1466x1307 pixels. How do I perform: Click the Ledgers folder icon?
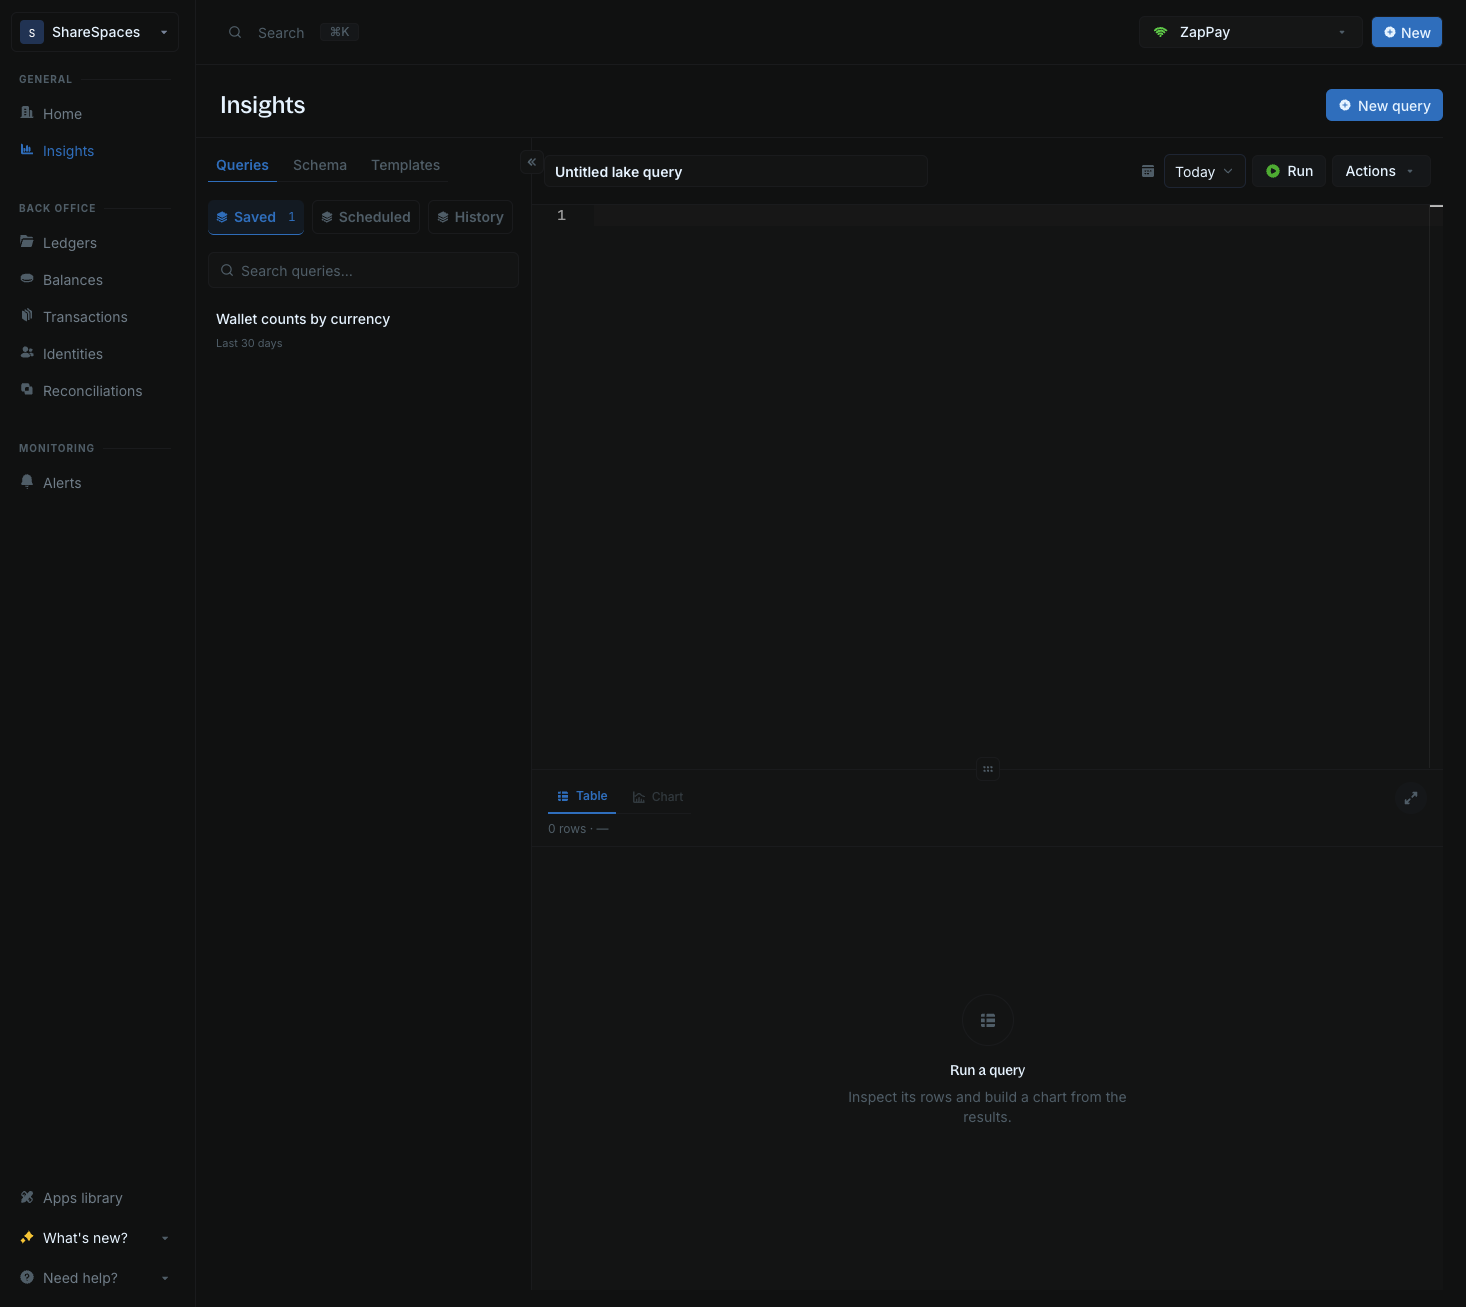[x=27, y=242]
